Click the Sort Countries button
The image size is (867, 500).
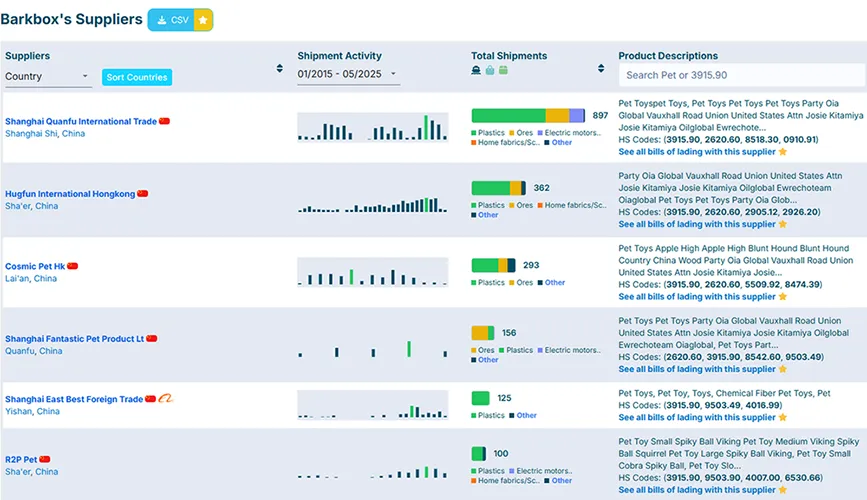137,77
